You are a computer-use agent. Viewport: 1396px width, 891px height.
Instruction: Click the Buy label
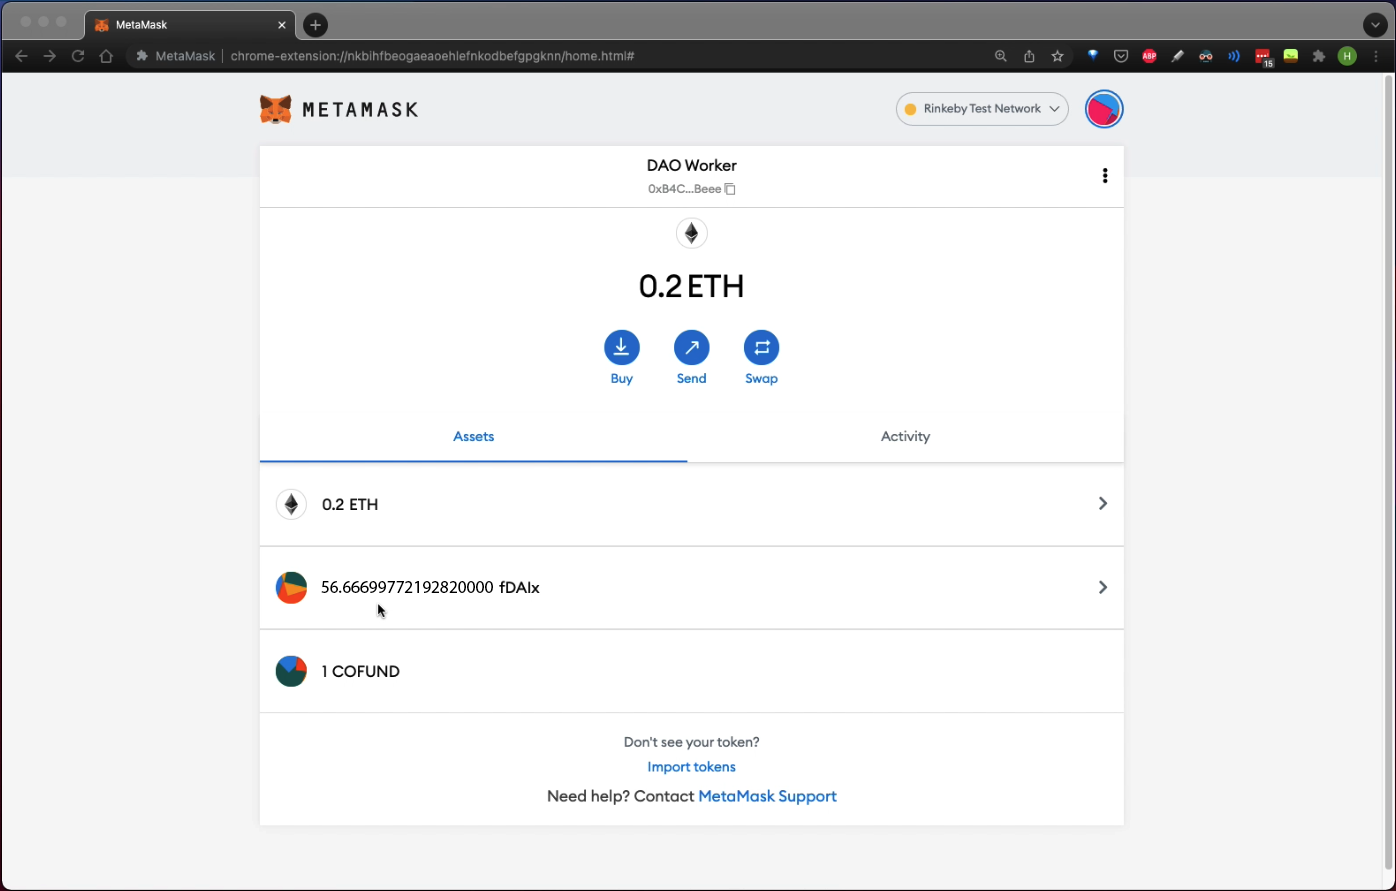coord(622,379)
